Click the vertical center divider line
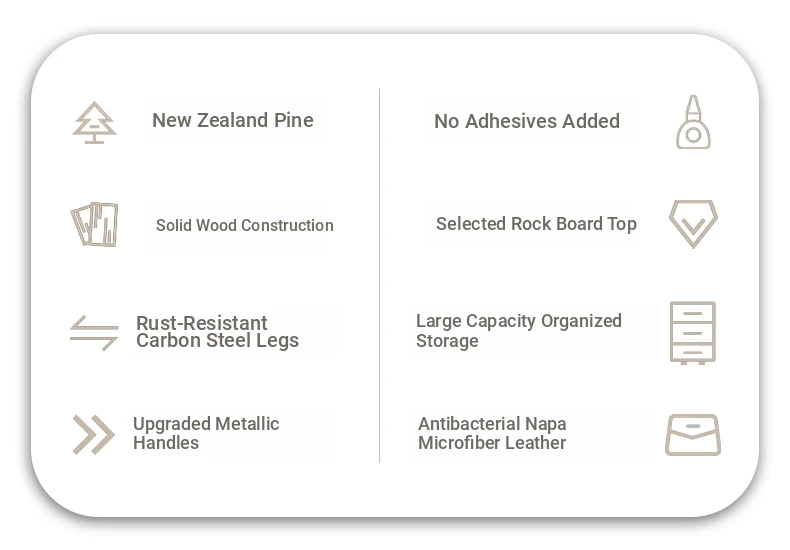 pos(379,275)
